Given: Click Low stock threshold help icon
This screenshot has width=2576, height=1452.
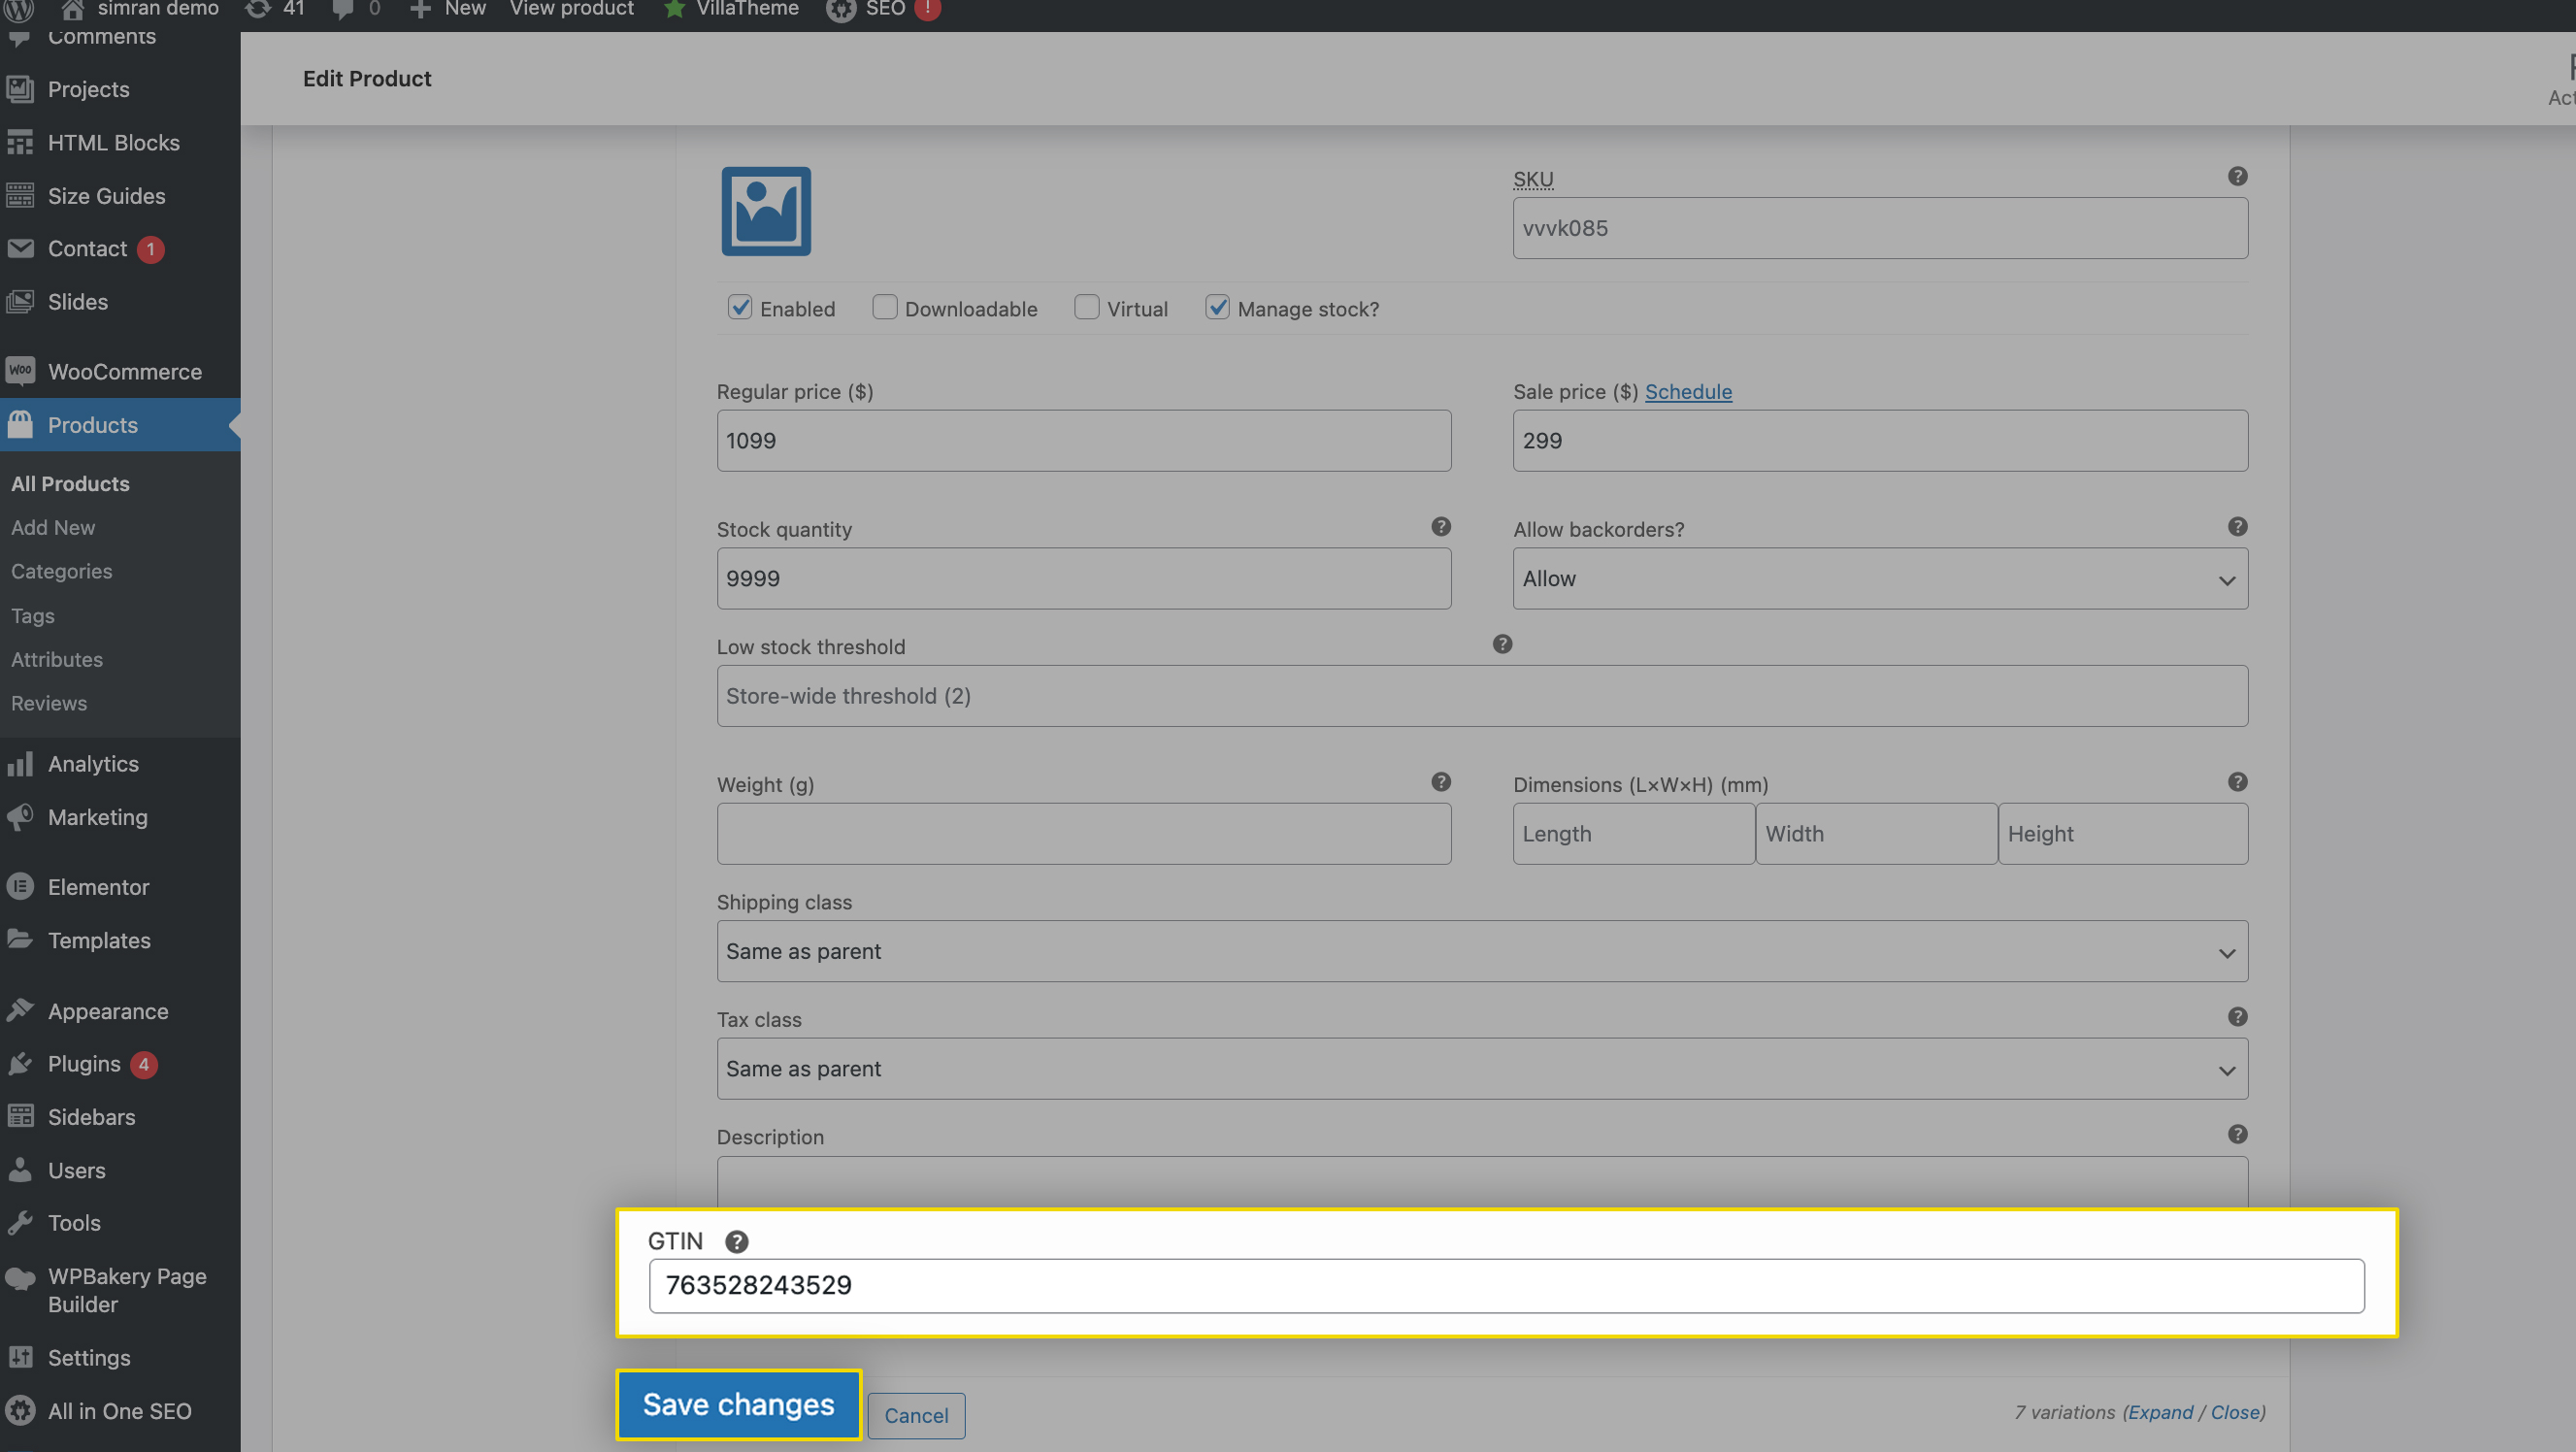Looking at the screenshot, I should pos(1502,644).
